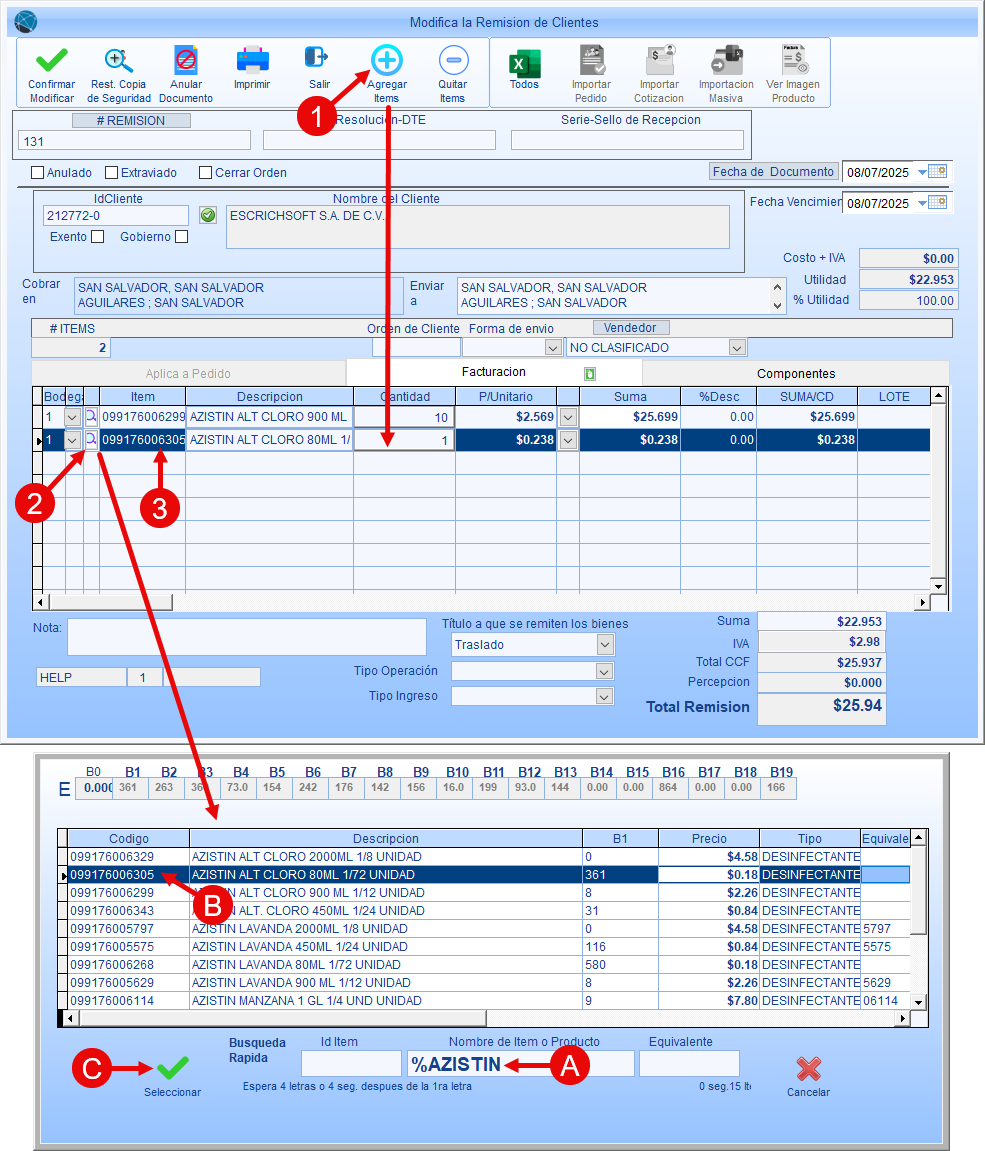The width and height of the screenshot is (985, 1151).
Task: Open Bodega dropdown in row 099176006305
Action: pyautogui.click(x=73, y=440)
